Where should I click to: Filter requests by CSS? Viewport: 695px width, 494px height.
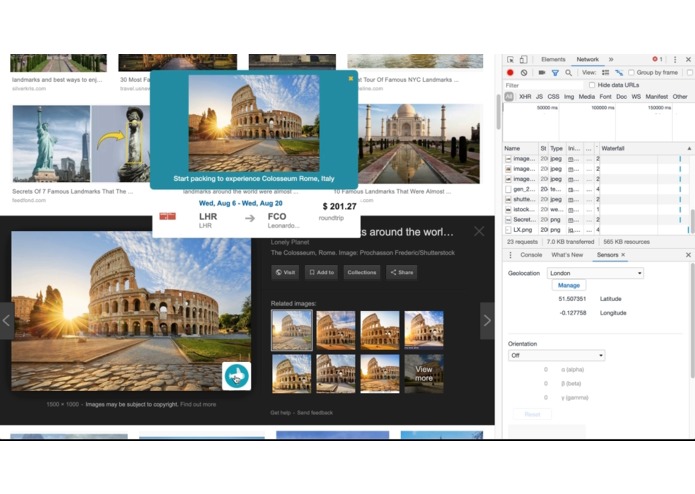click(x=553, y=97)
